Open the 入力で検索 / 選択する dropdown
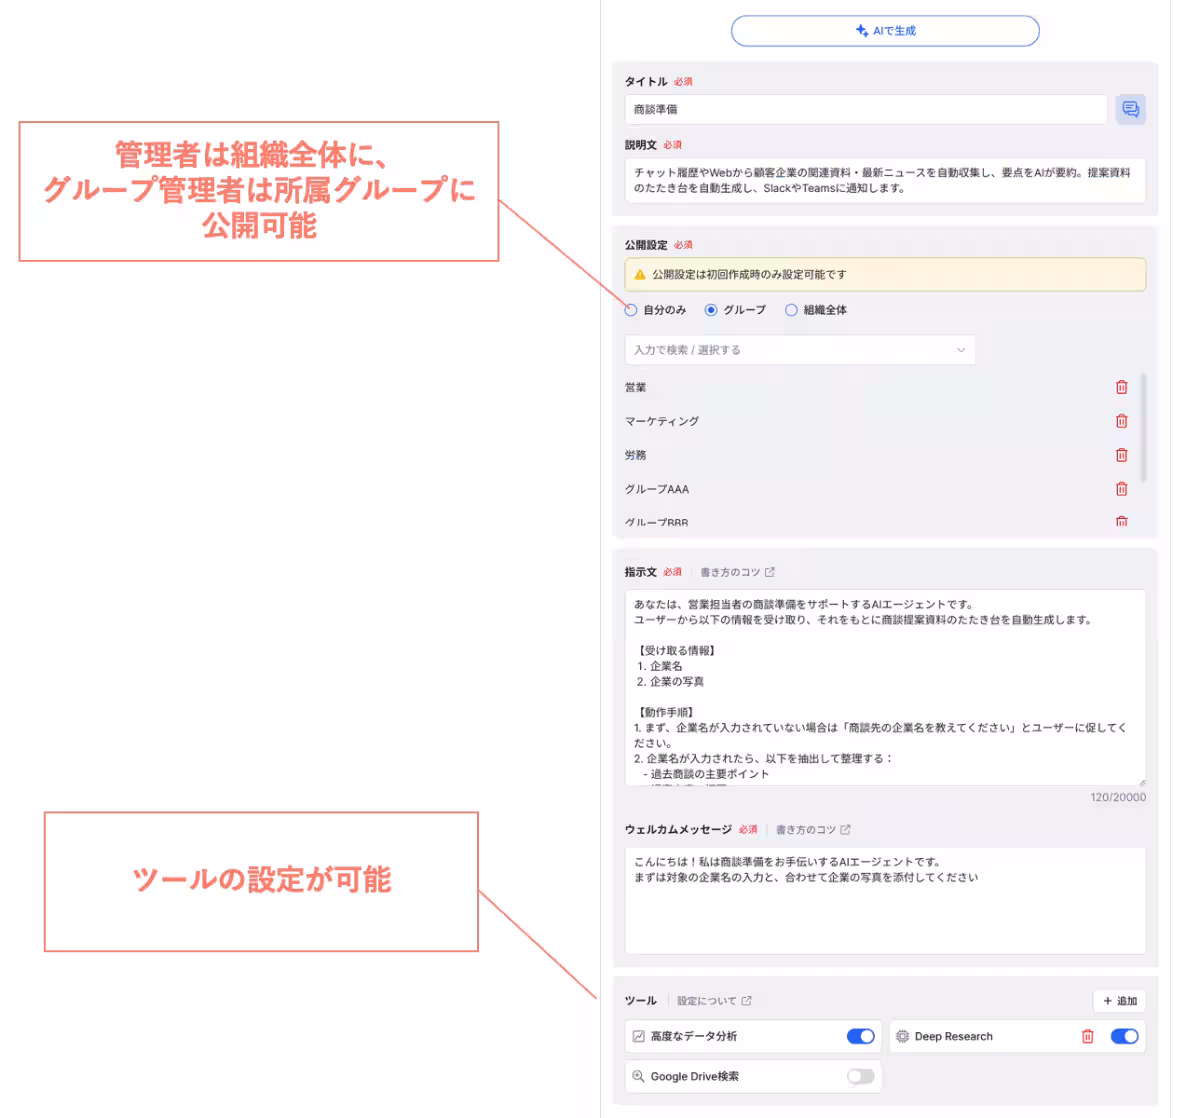The width and height of the screenshot is (1200, 1118). coord(799,350)
